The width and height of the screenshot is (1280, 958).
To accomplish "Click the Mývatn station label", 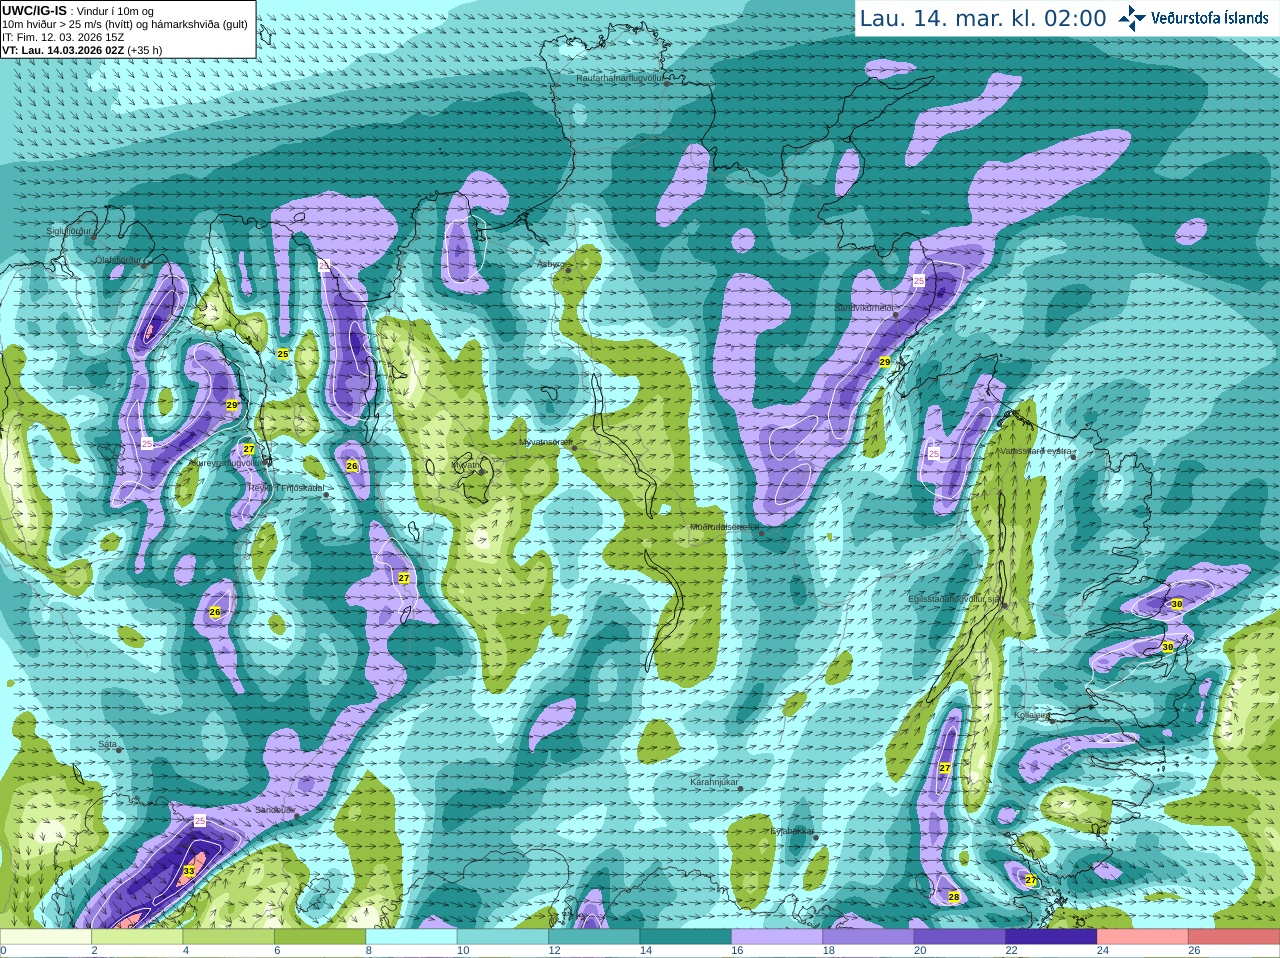I will point(465,465).
